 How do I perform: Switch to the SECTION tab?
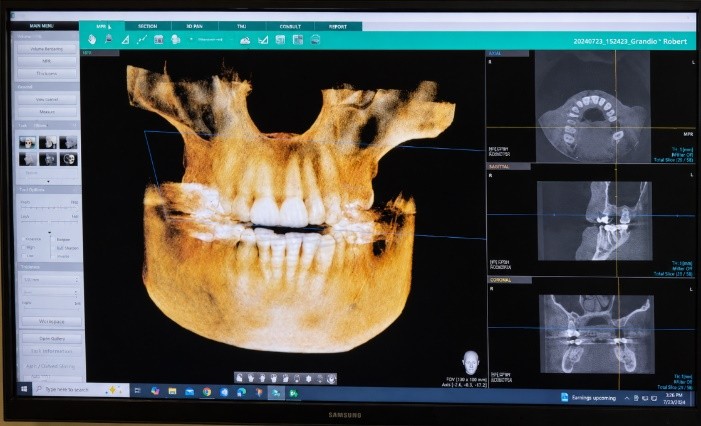[148, 26]
